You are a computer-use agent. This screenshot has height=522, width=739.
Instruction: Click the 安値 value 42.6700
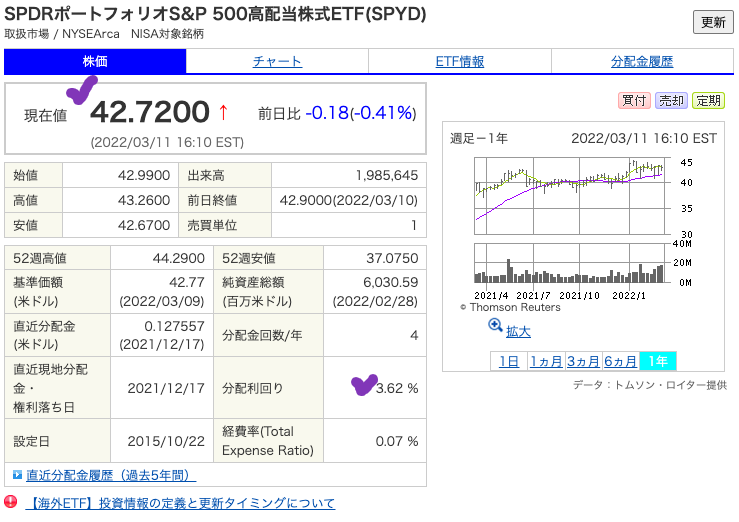[144, 225]
